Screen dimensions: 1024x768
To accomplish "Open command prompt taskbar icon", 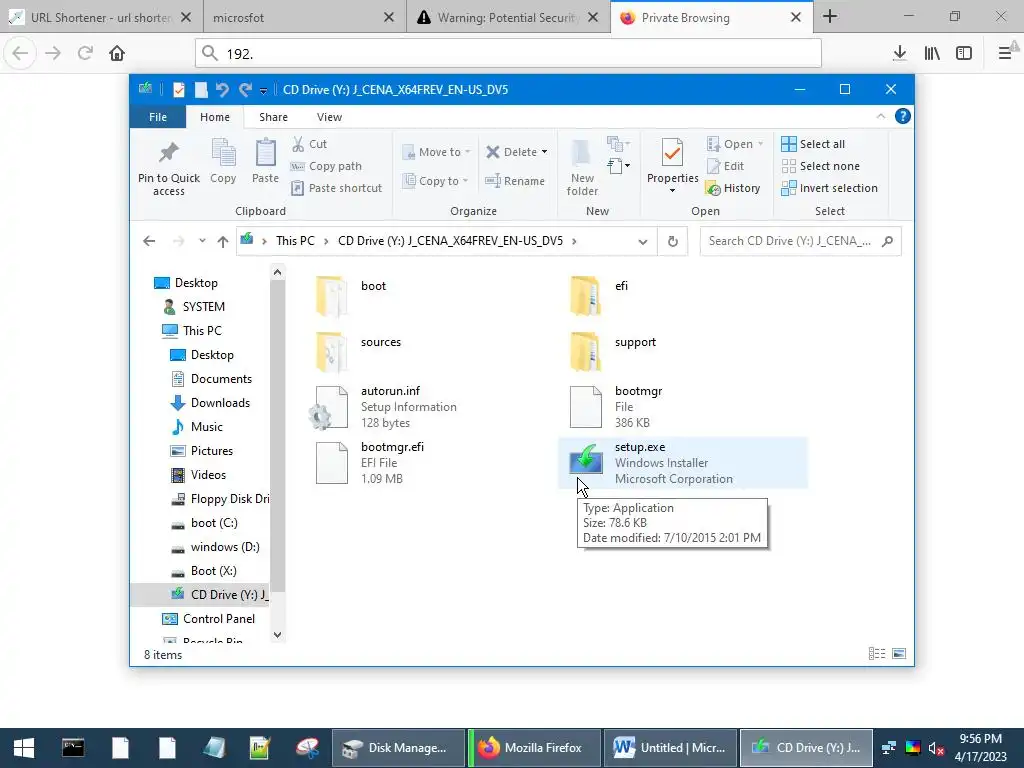I will (x=73, y=748).
